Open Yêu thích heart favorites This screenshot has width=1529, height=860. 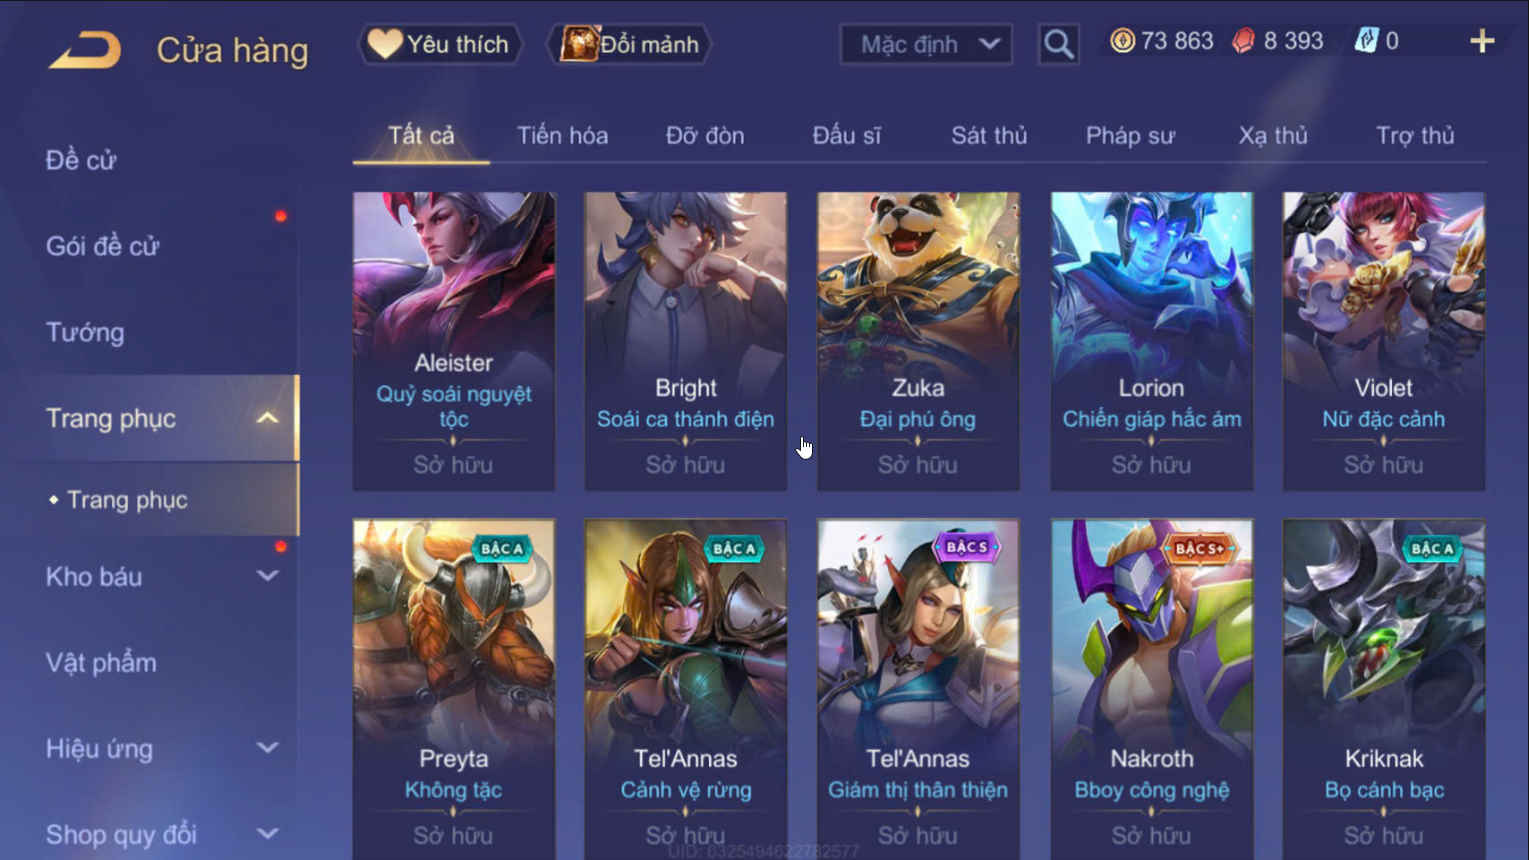(x=440, y=44)
